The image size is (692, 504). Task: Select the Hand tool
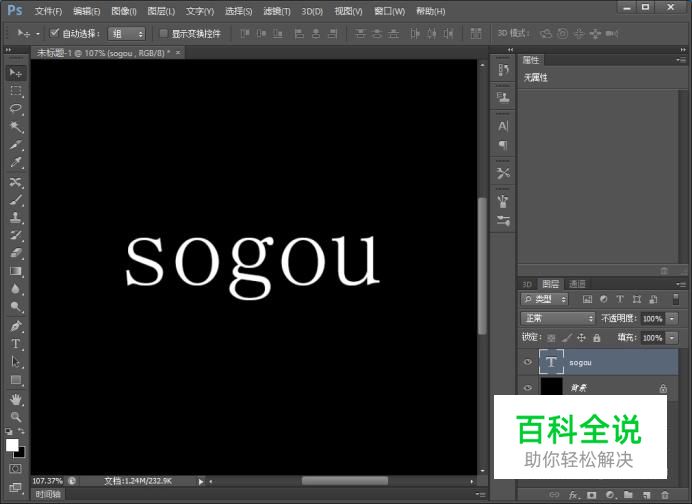15,399
